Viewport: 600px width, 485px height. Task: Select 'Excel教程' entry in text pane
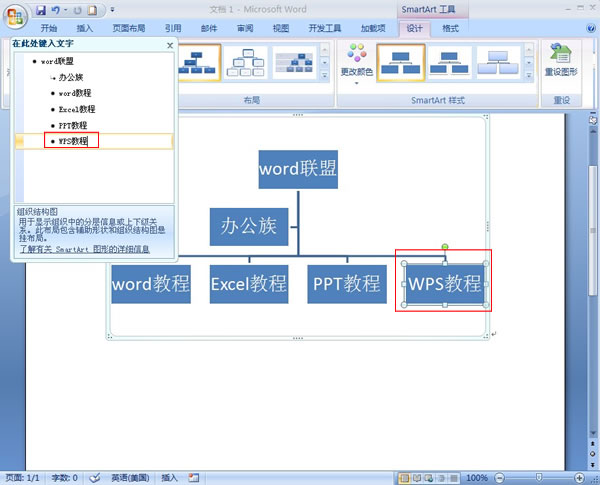(77, 109)
